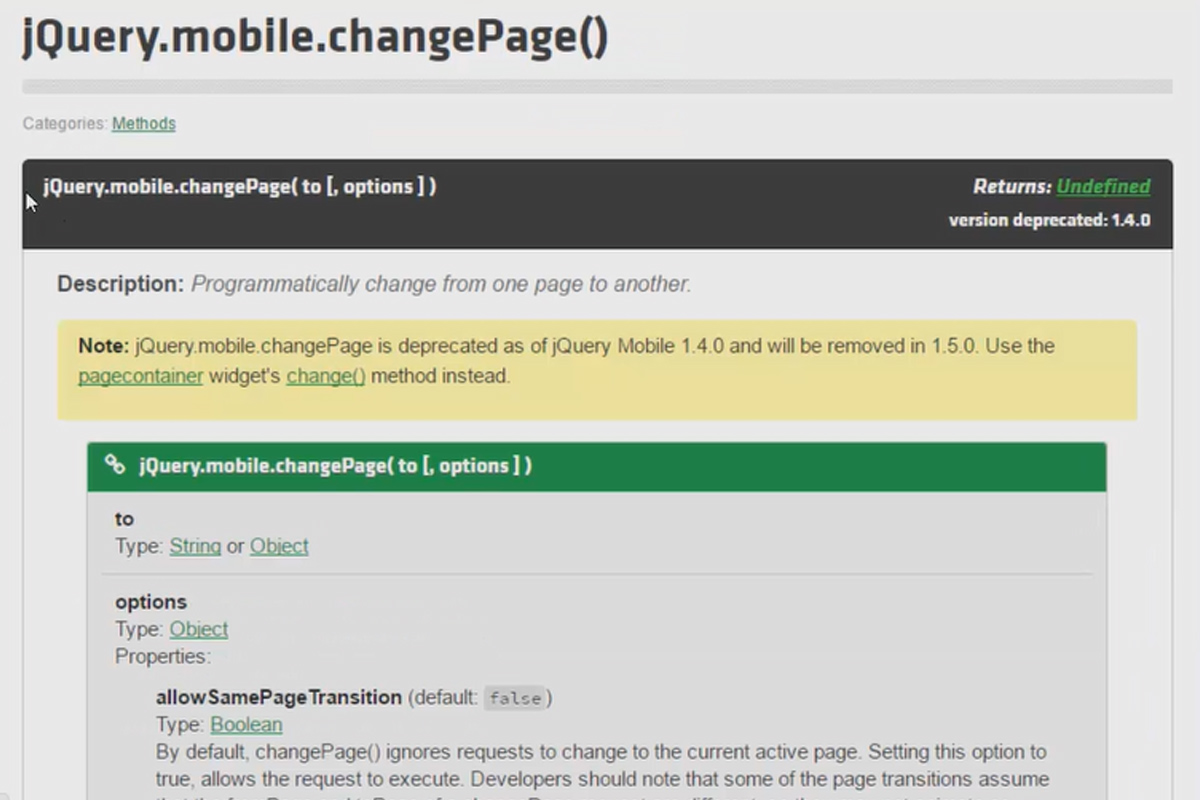1200x800 pixels.
Task: Open the Boolean type link
Action: (246, 724)
